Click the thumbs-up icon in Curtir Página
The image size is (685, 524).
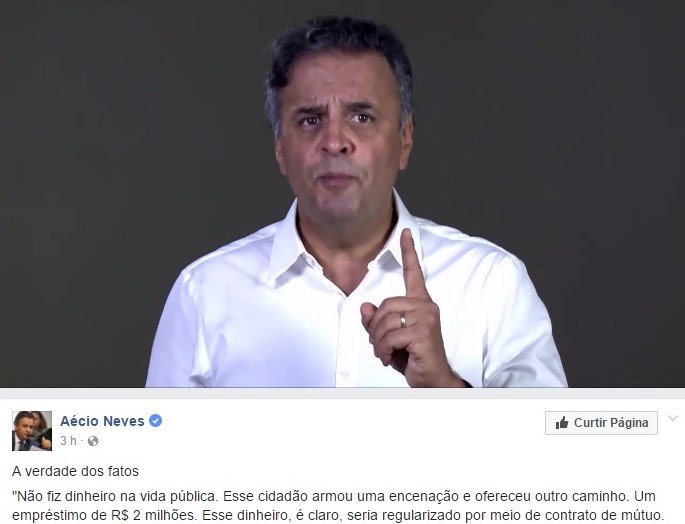click(561, 423)
